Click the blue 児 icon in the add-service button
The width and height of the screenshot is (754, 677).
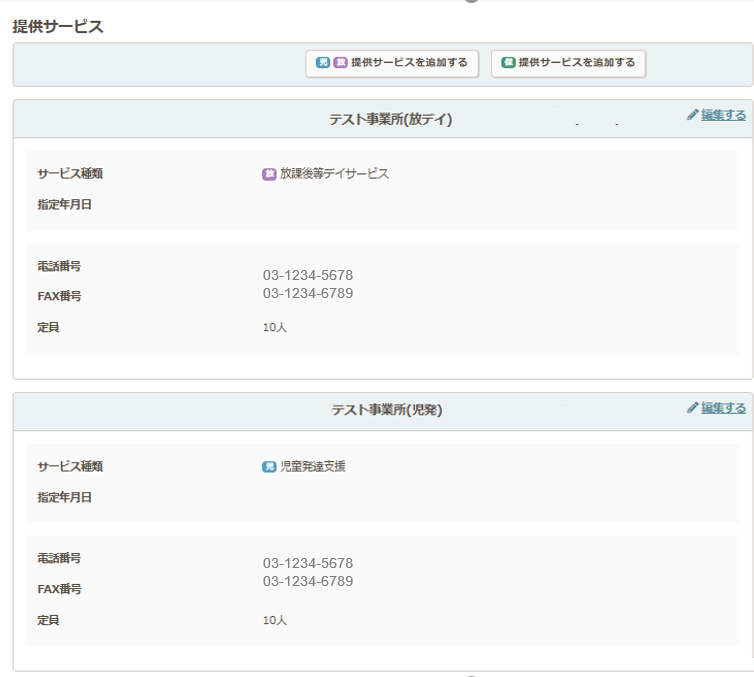pyautogui.click(x=322, y=63)
